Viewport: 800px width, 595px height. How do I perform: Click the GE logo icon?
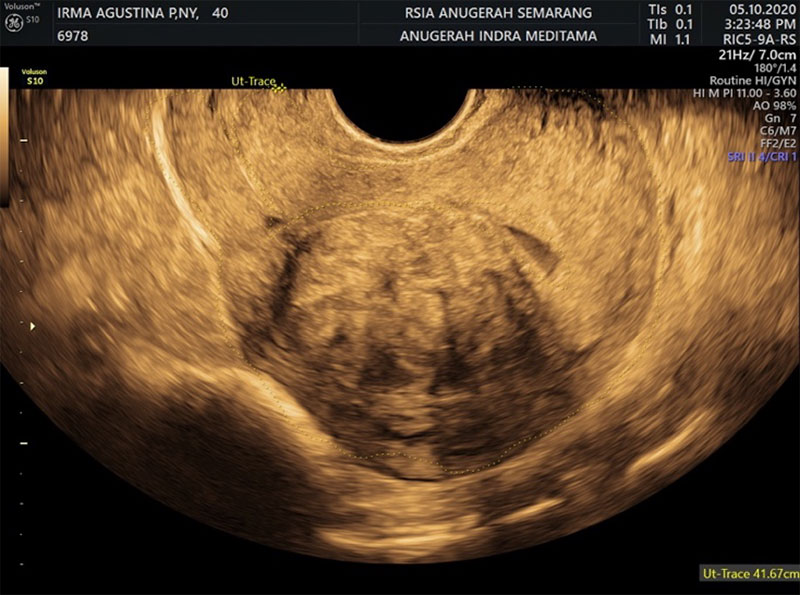click(13, 23)
